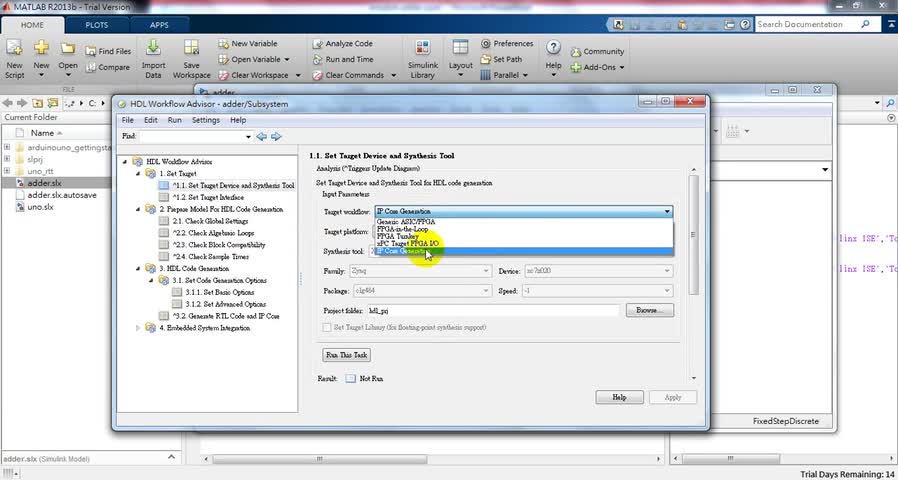Click Run and Time
The width and height of the screenshot is (898, 480).
342,59
